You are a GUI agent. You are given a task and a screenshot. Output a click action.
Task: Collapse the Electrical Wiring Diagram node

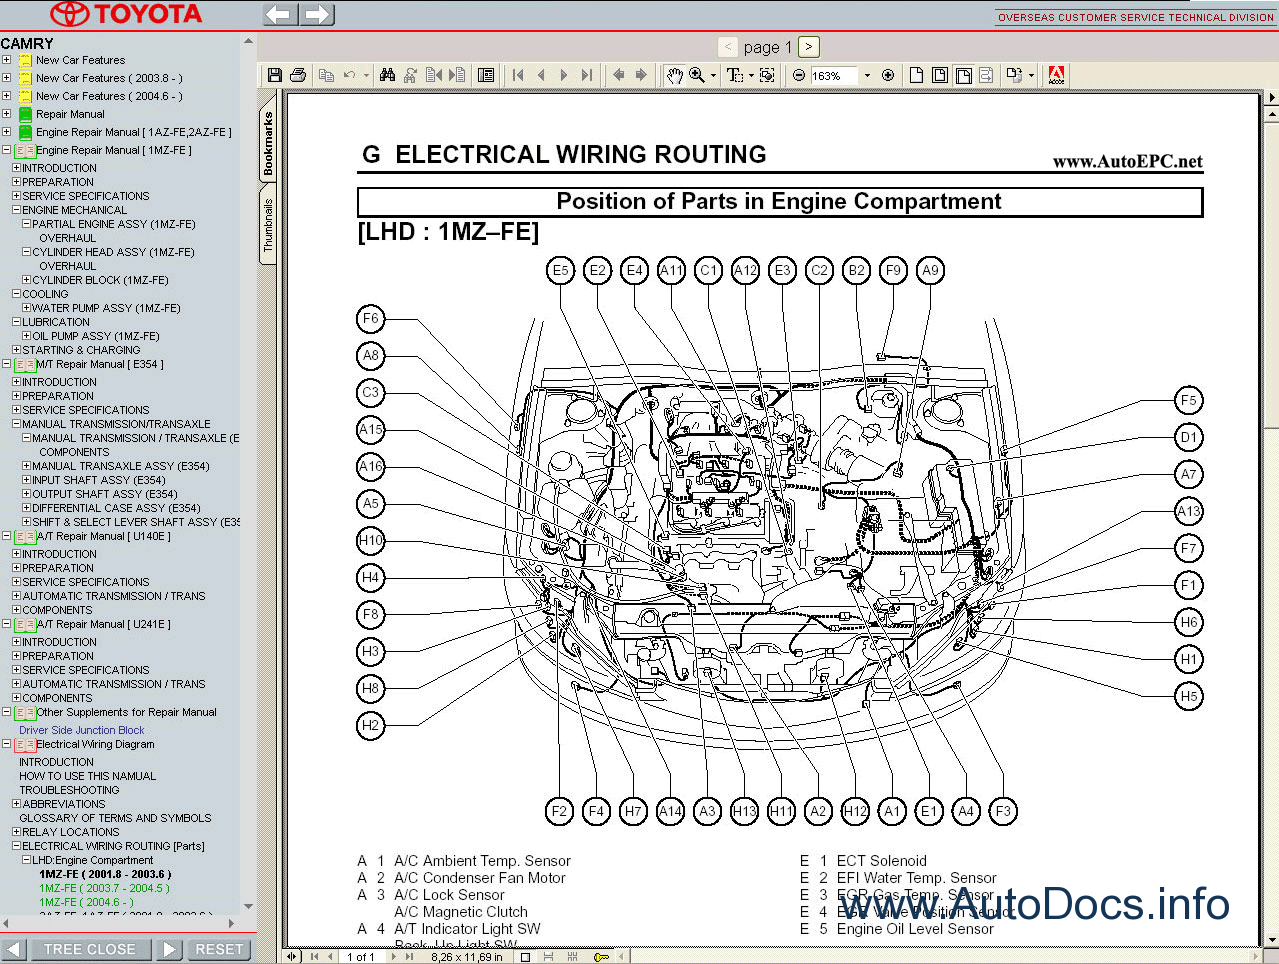pyautogui.click(x=6, y=744)
